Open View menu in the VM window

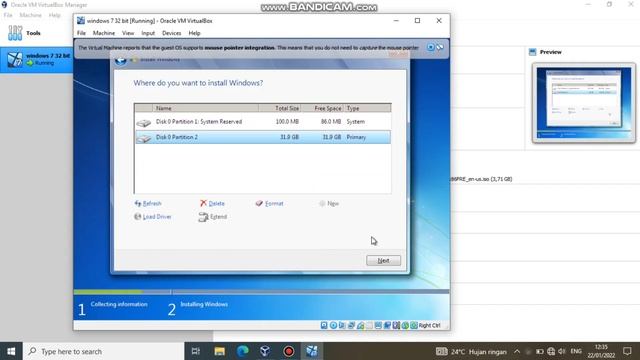click(x=128, y=33)
